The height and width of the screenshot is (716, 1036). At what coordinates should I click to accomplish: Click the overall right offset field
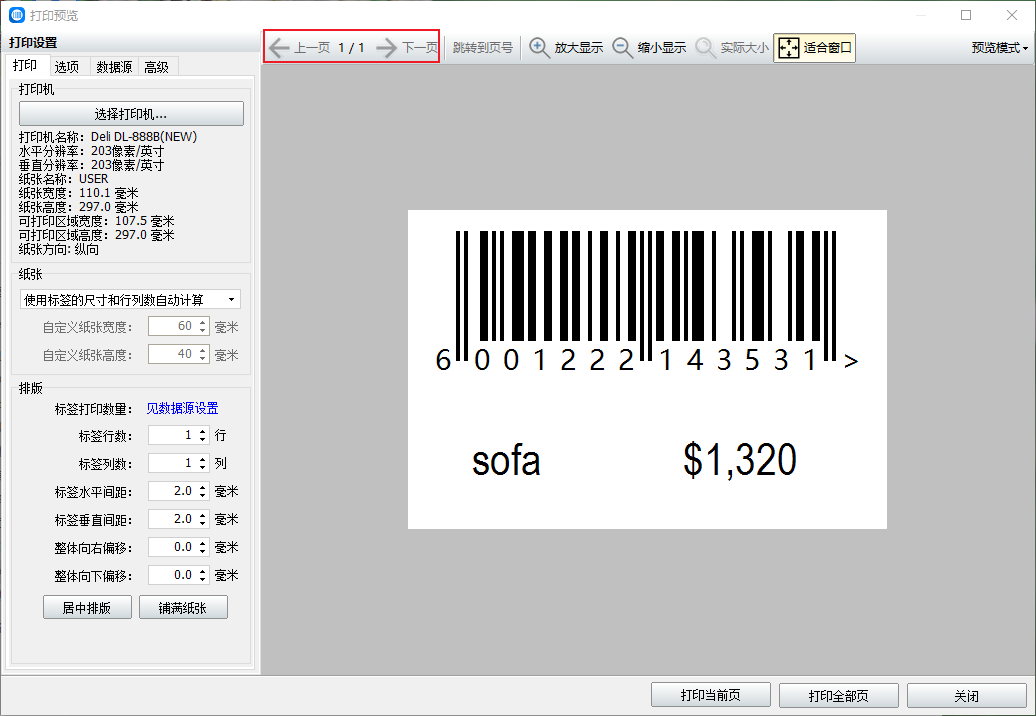[172, 547]
